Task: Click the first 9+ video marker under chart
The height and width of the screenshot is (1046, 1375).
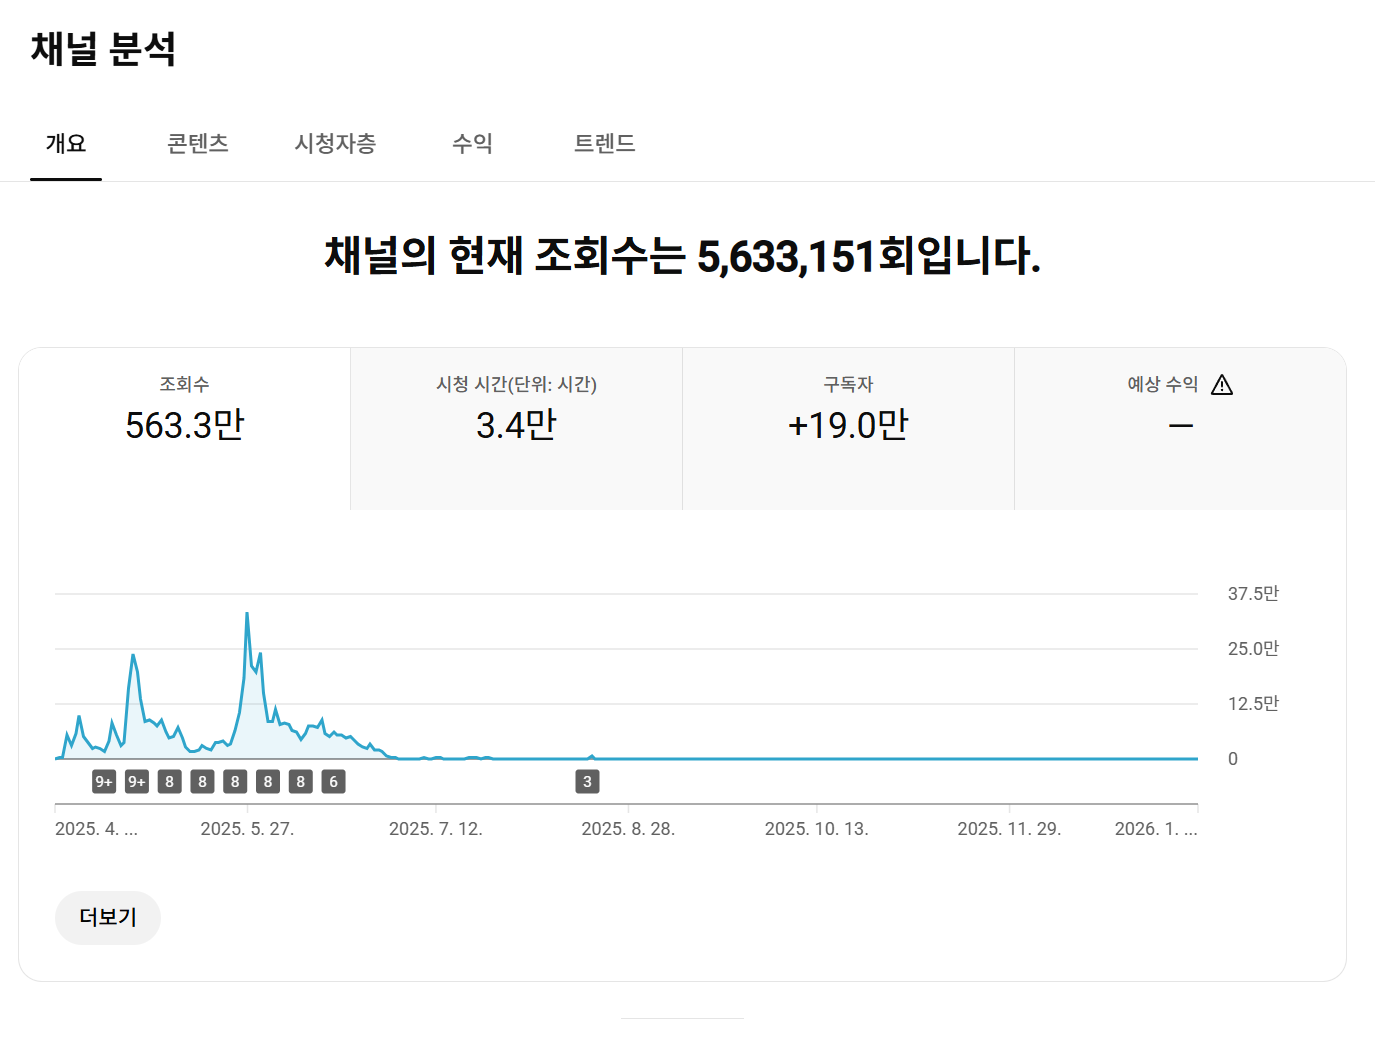Action: tap(104, 781)
